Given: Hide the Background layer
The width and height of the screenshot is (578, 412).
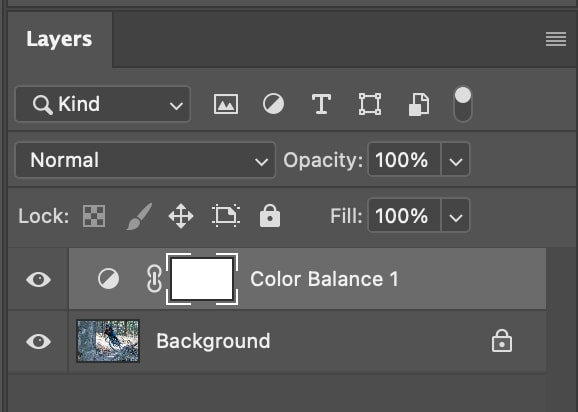Looking at the screenshot, I should click(x=38, y=341).
